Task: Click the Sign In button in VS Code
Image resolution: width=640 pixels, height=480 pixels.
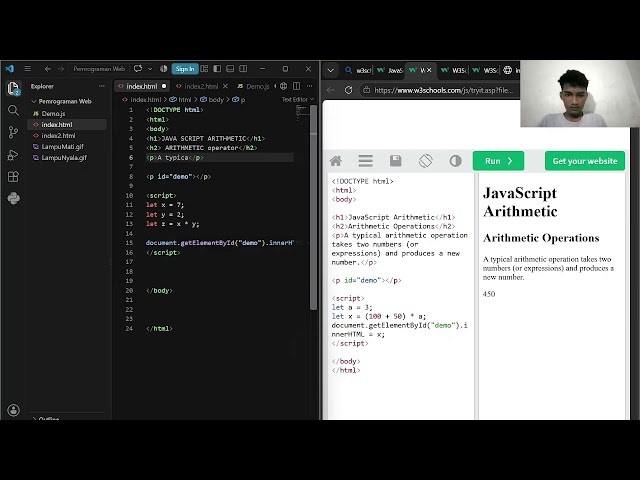Action: pos(185,69)
